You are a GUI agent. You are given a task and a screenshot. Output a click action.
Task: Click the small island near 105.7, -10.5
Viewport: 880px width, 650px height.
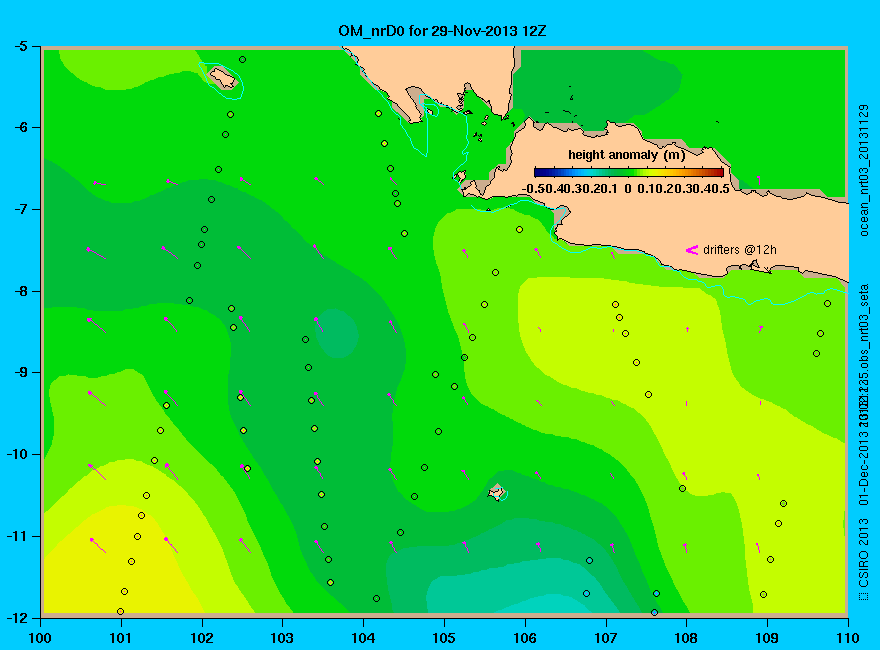[x=497, y=493]
